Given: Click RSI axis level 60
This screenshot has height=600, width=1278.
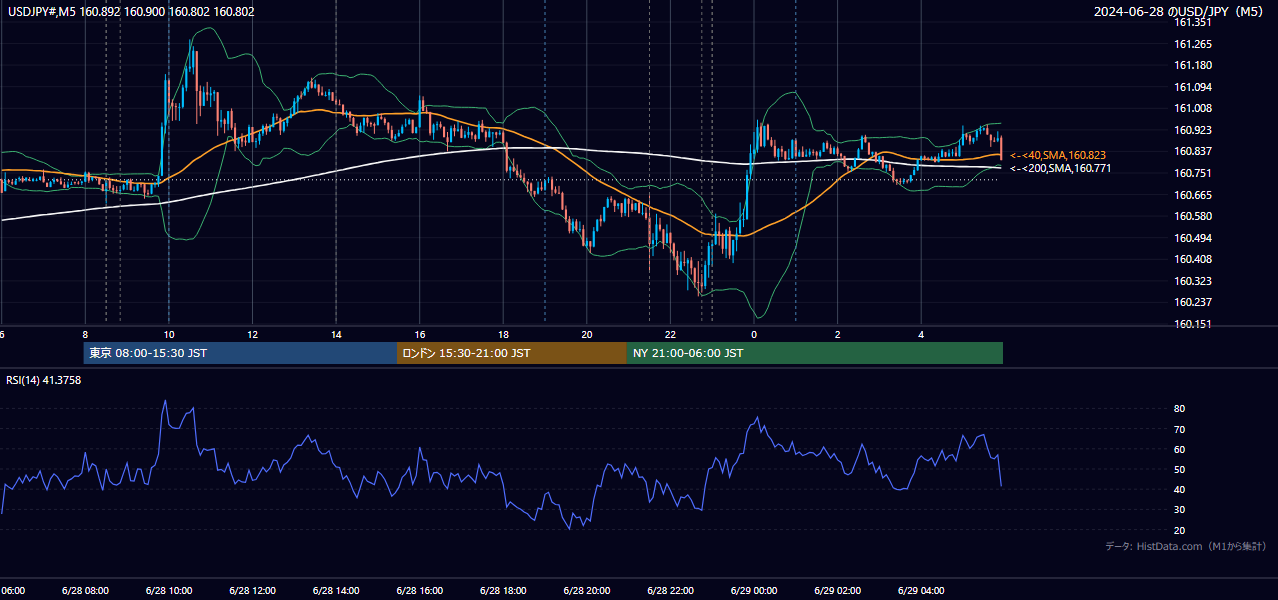Looking at the screenshot, I should click(1180, 449).
